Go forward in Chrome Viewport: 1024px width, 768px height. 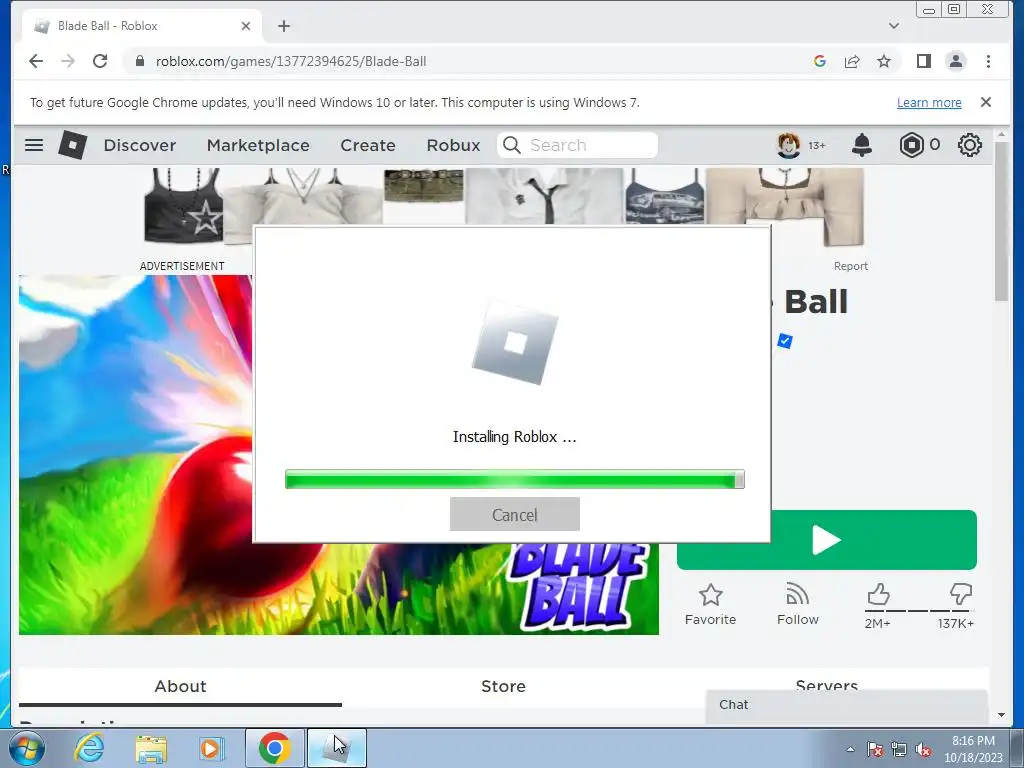tap(68, 61)
